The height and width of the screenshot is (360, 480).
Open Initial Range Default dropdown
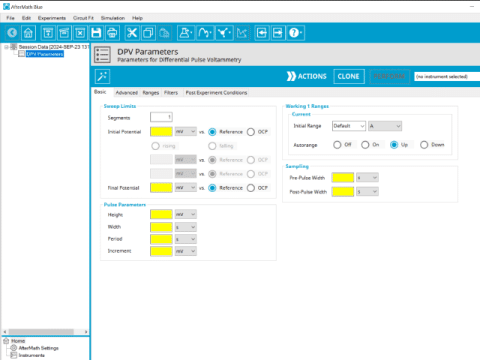click(349, 126)
